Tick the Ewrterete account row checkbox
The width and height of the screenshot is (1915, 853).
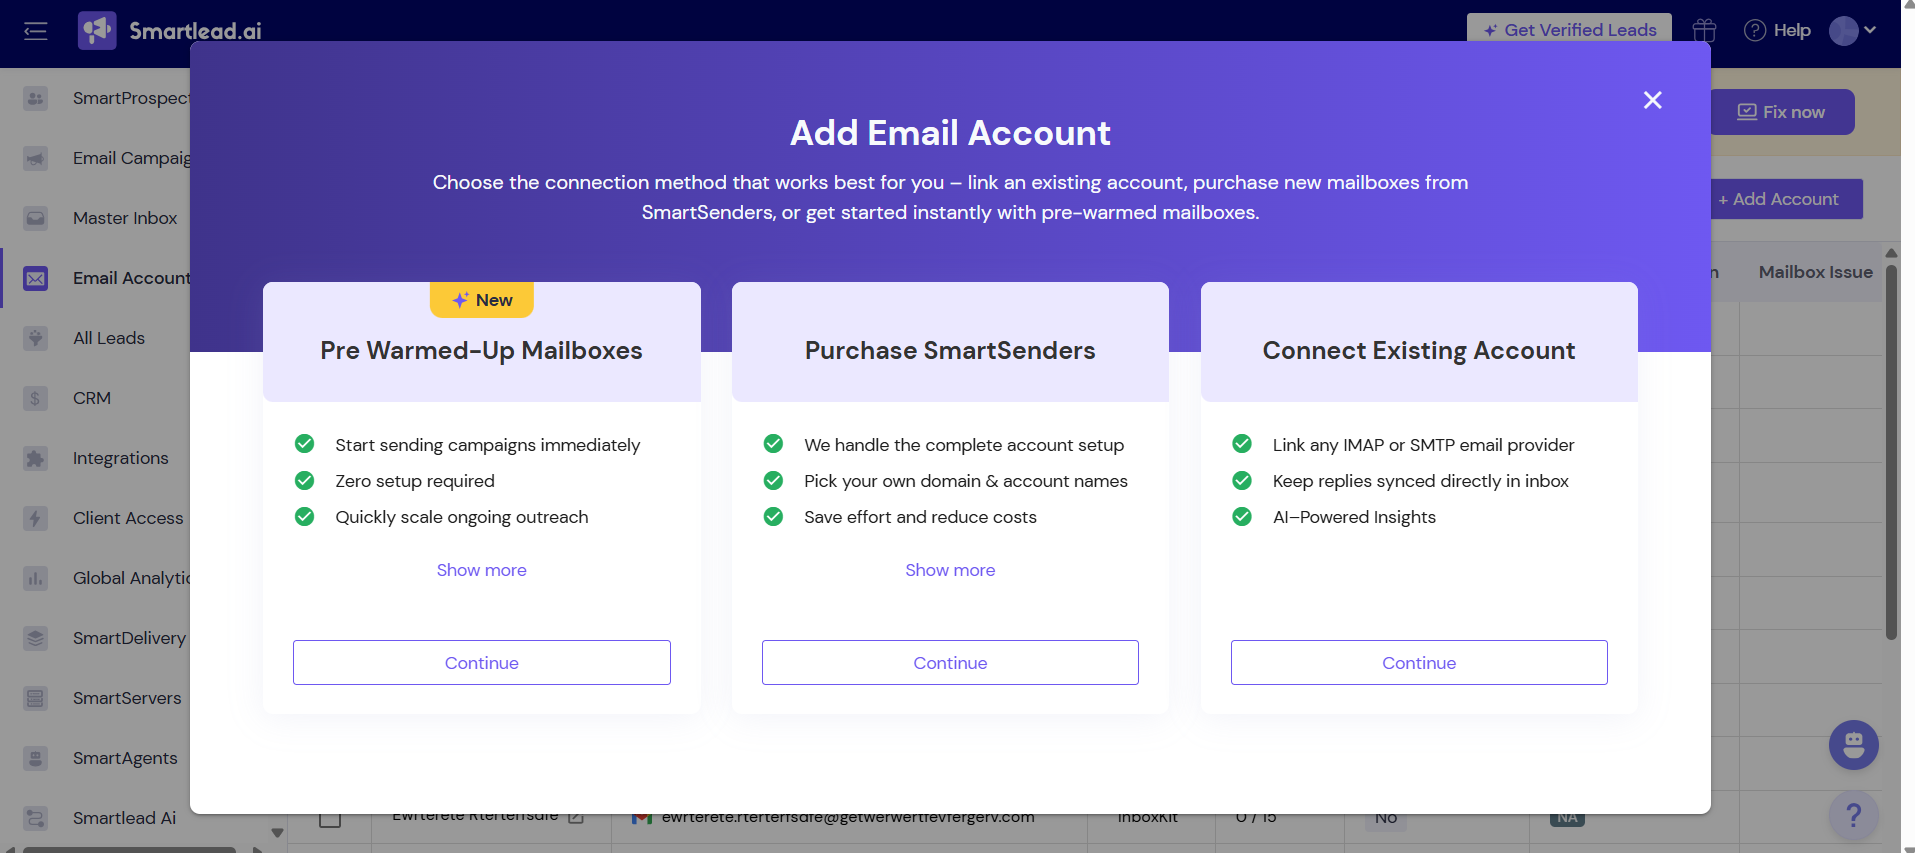[x=330, y=819]
